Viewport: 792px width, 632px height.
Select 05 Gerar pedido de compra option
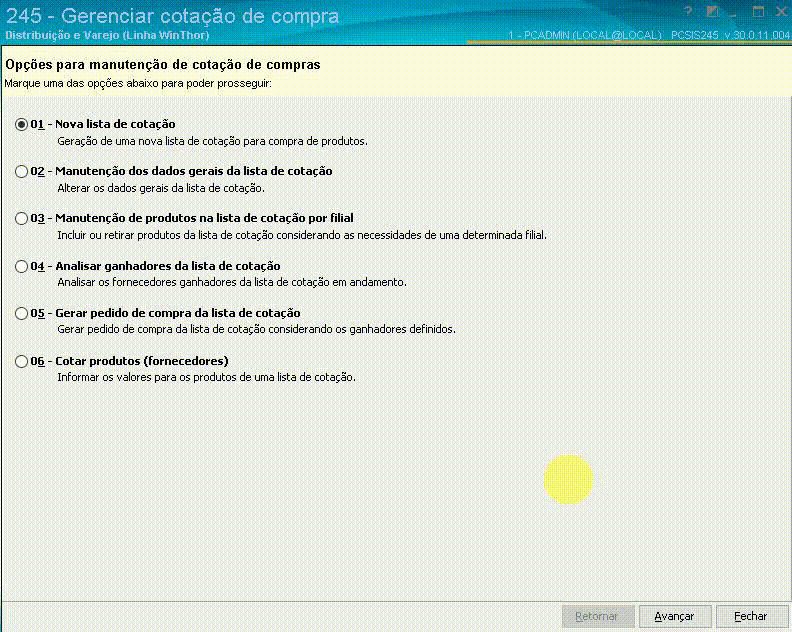coord(21,313)
